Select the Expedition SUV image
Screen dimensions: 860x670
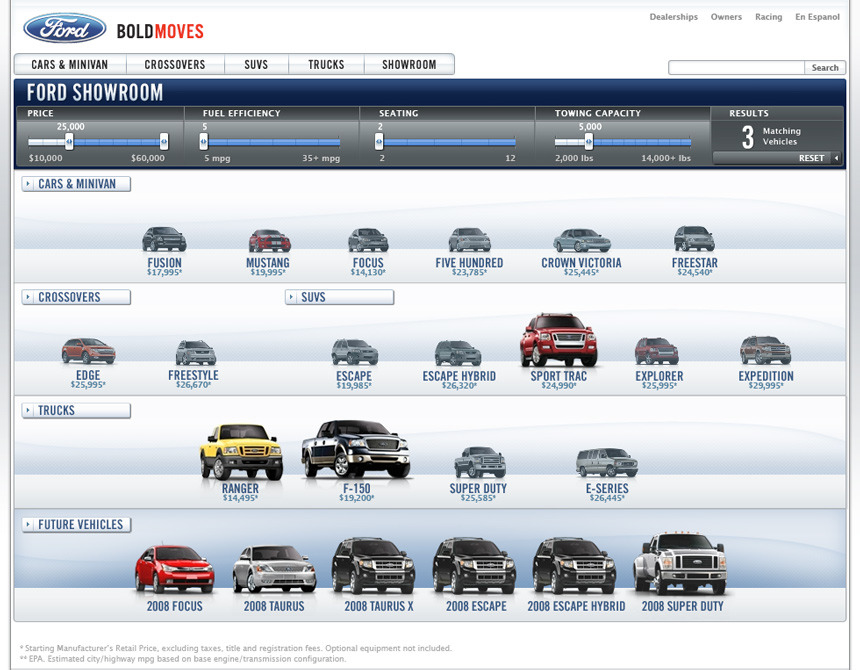[x=765, y=350]
